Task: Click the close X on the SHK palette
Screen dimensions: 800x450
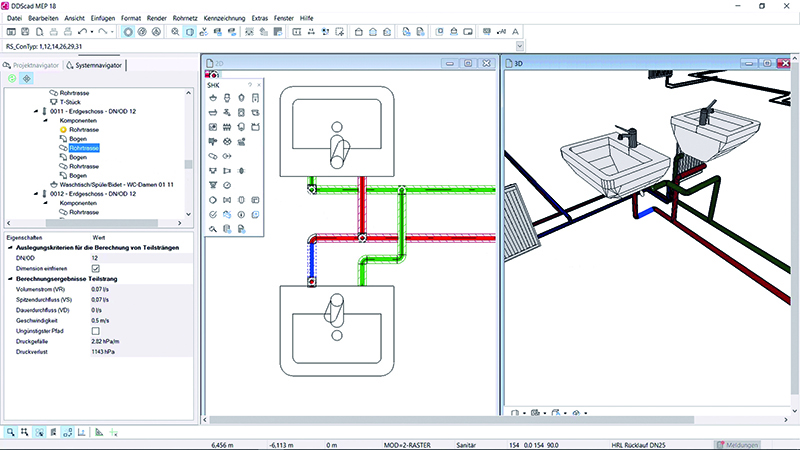Action: [x=257, y=85]
